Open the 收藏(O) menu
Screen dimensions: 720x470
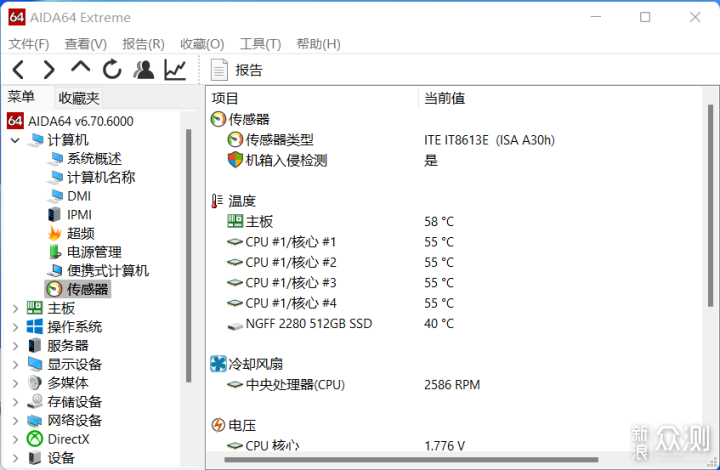tap(202, 44)
